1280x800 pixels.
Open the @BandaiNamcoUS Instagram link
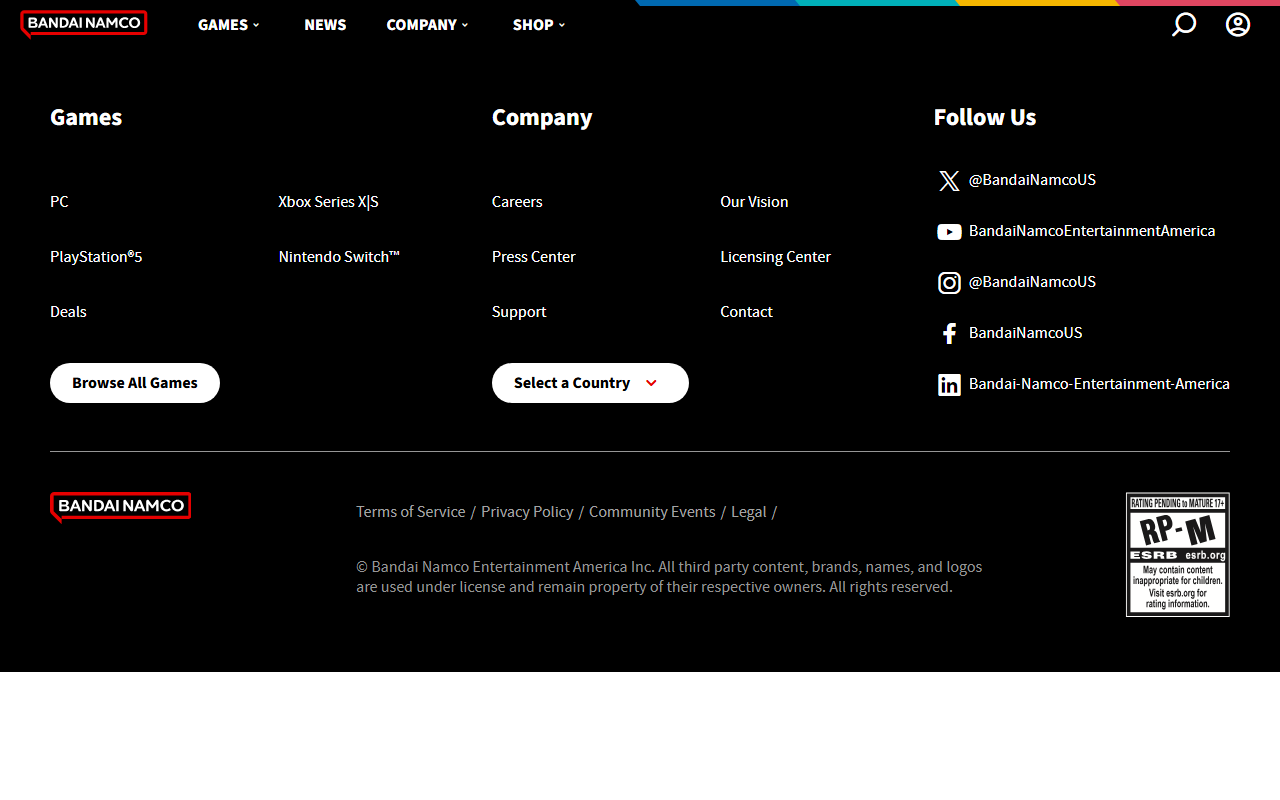click(x=1032, y=282)
